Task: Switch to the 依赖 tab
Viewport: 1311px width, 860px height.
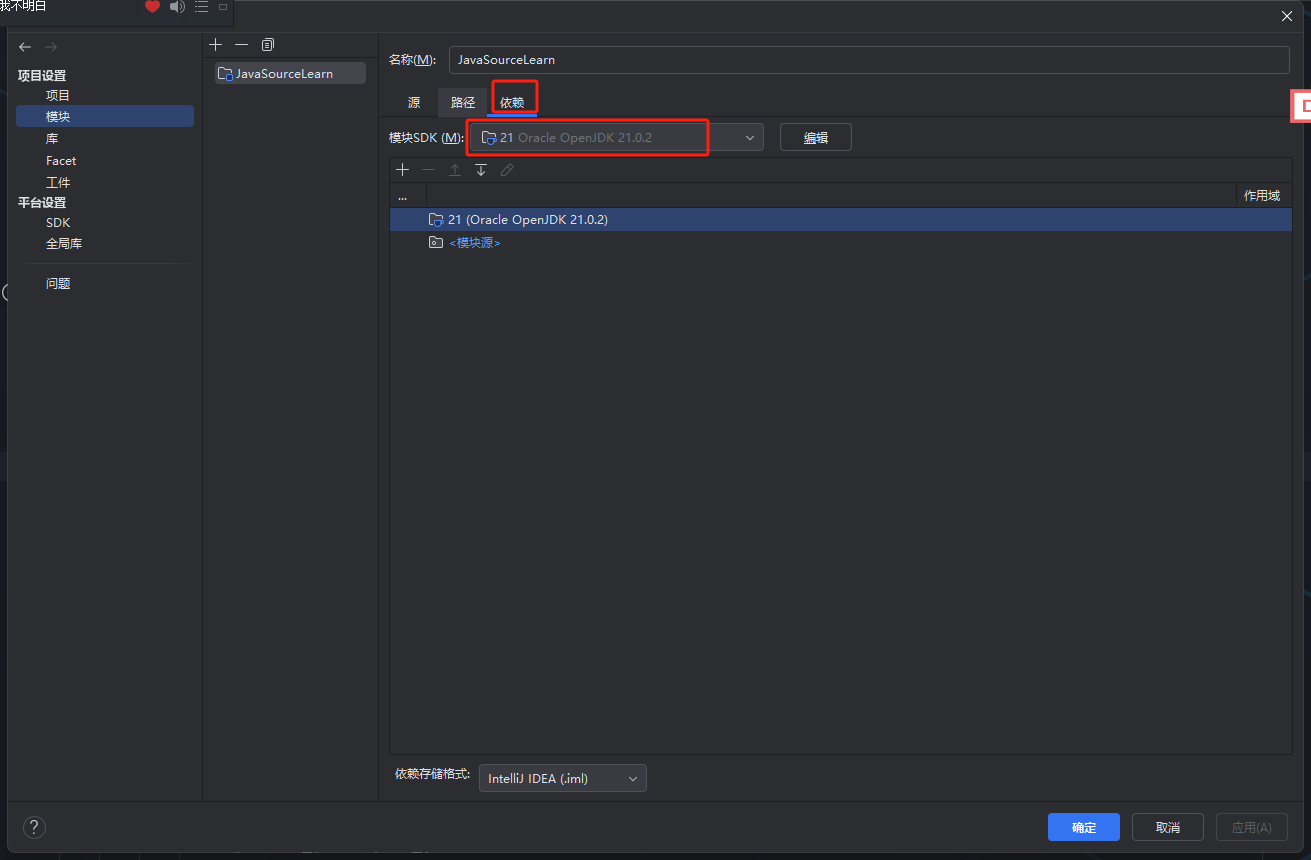Action: coord(512,102)
